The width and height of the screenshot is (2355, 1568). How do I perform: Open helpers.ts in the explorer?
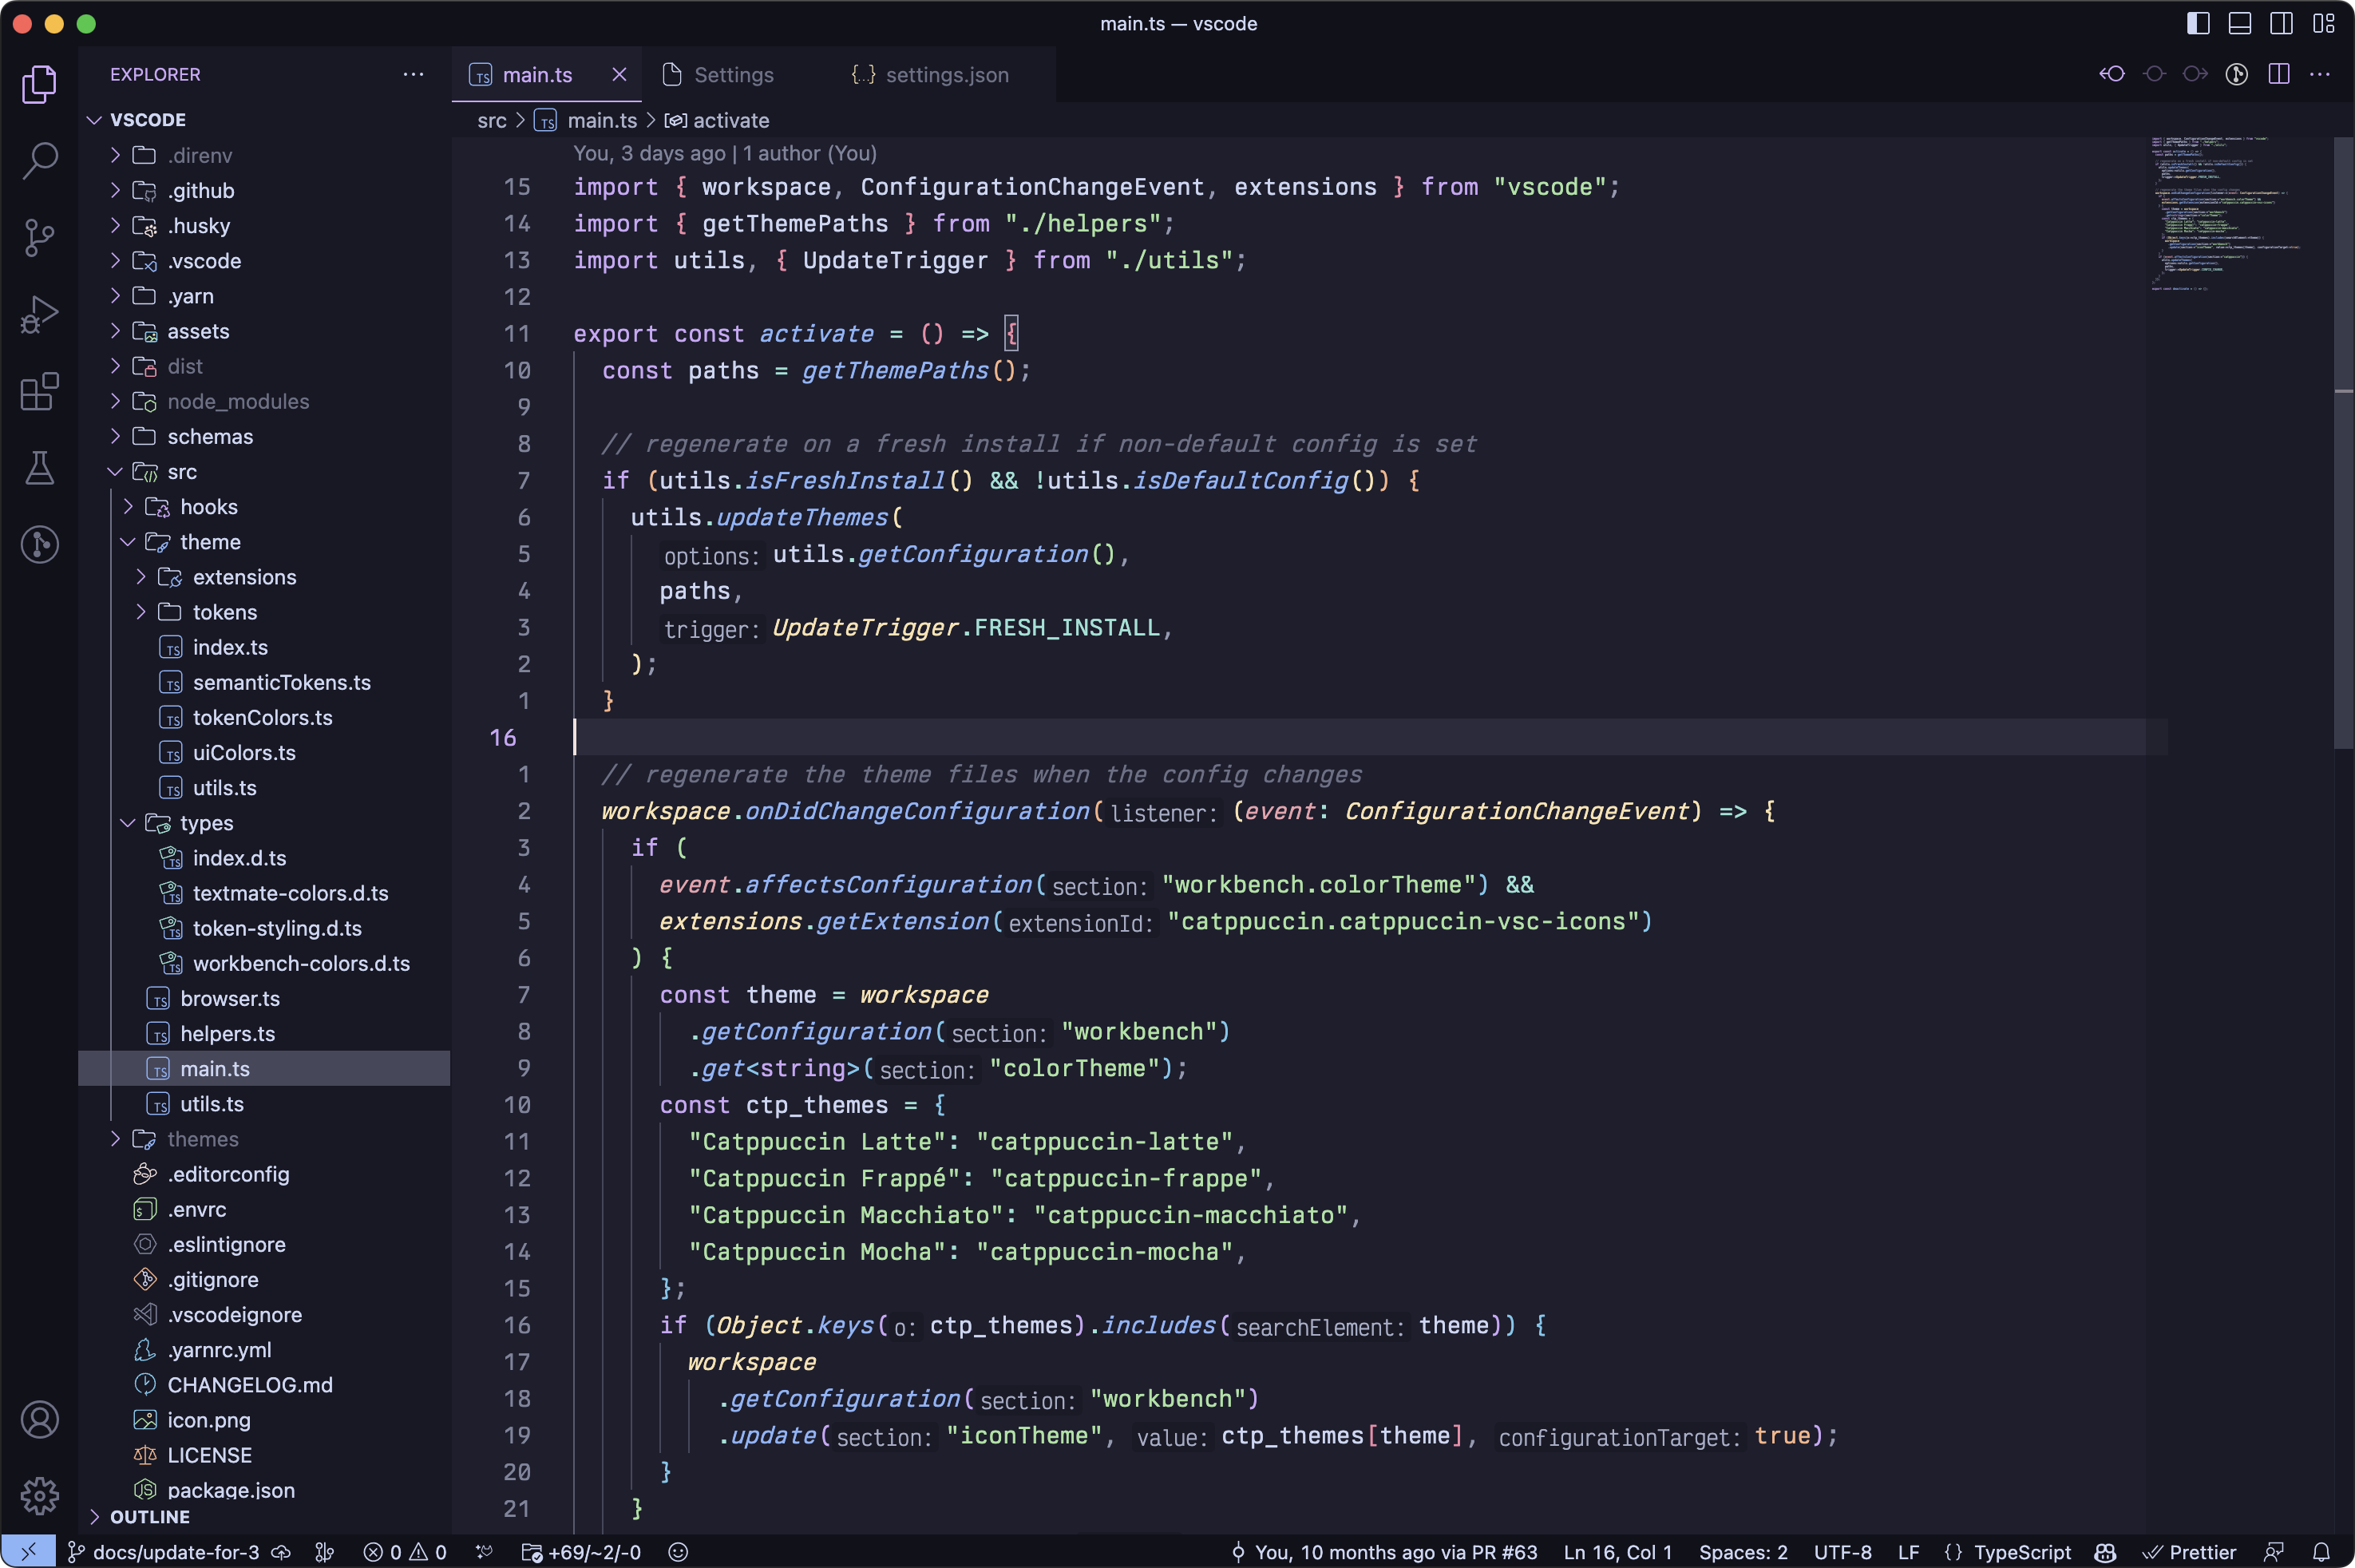pyautogui.click(x=227, y=1034)
